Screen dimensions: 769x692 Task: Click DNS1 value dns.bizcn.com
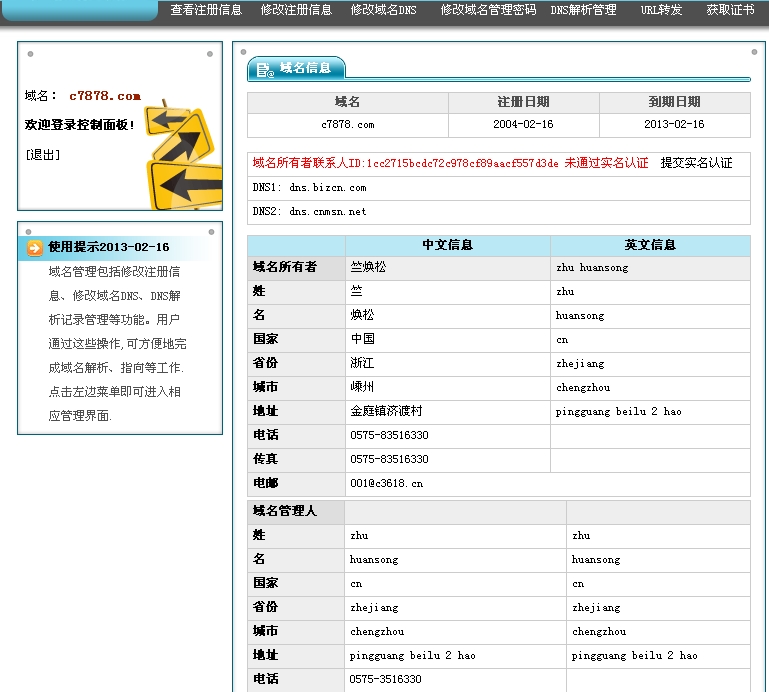(x=328, y=188)
